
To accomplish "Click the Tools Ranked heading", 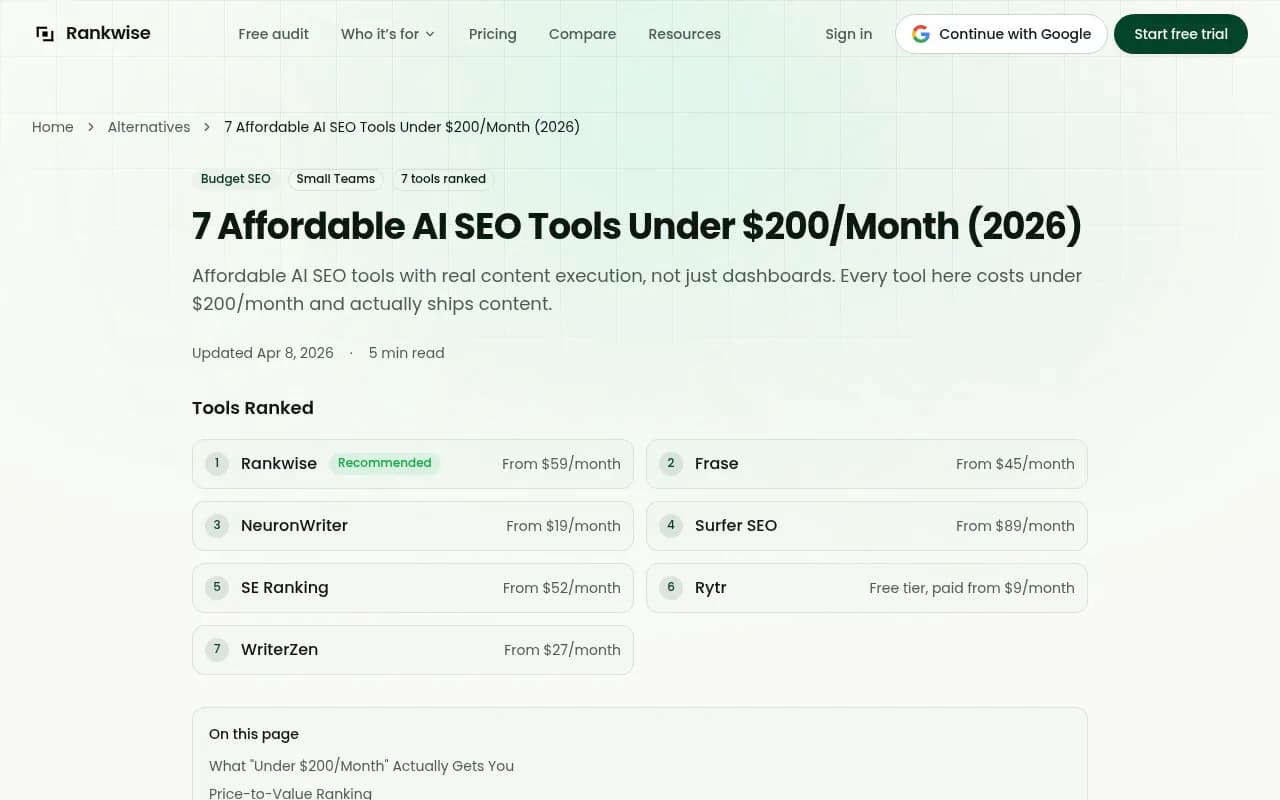I will pos(253,408).
